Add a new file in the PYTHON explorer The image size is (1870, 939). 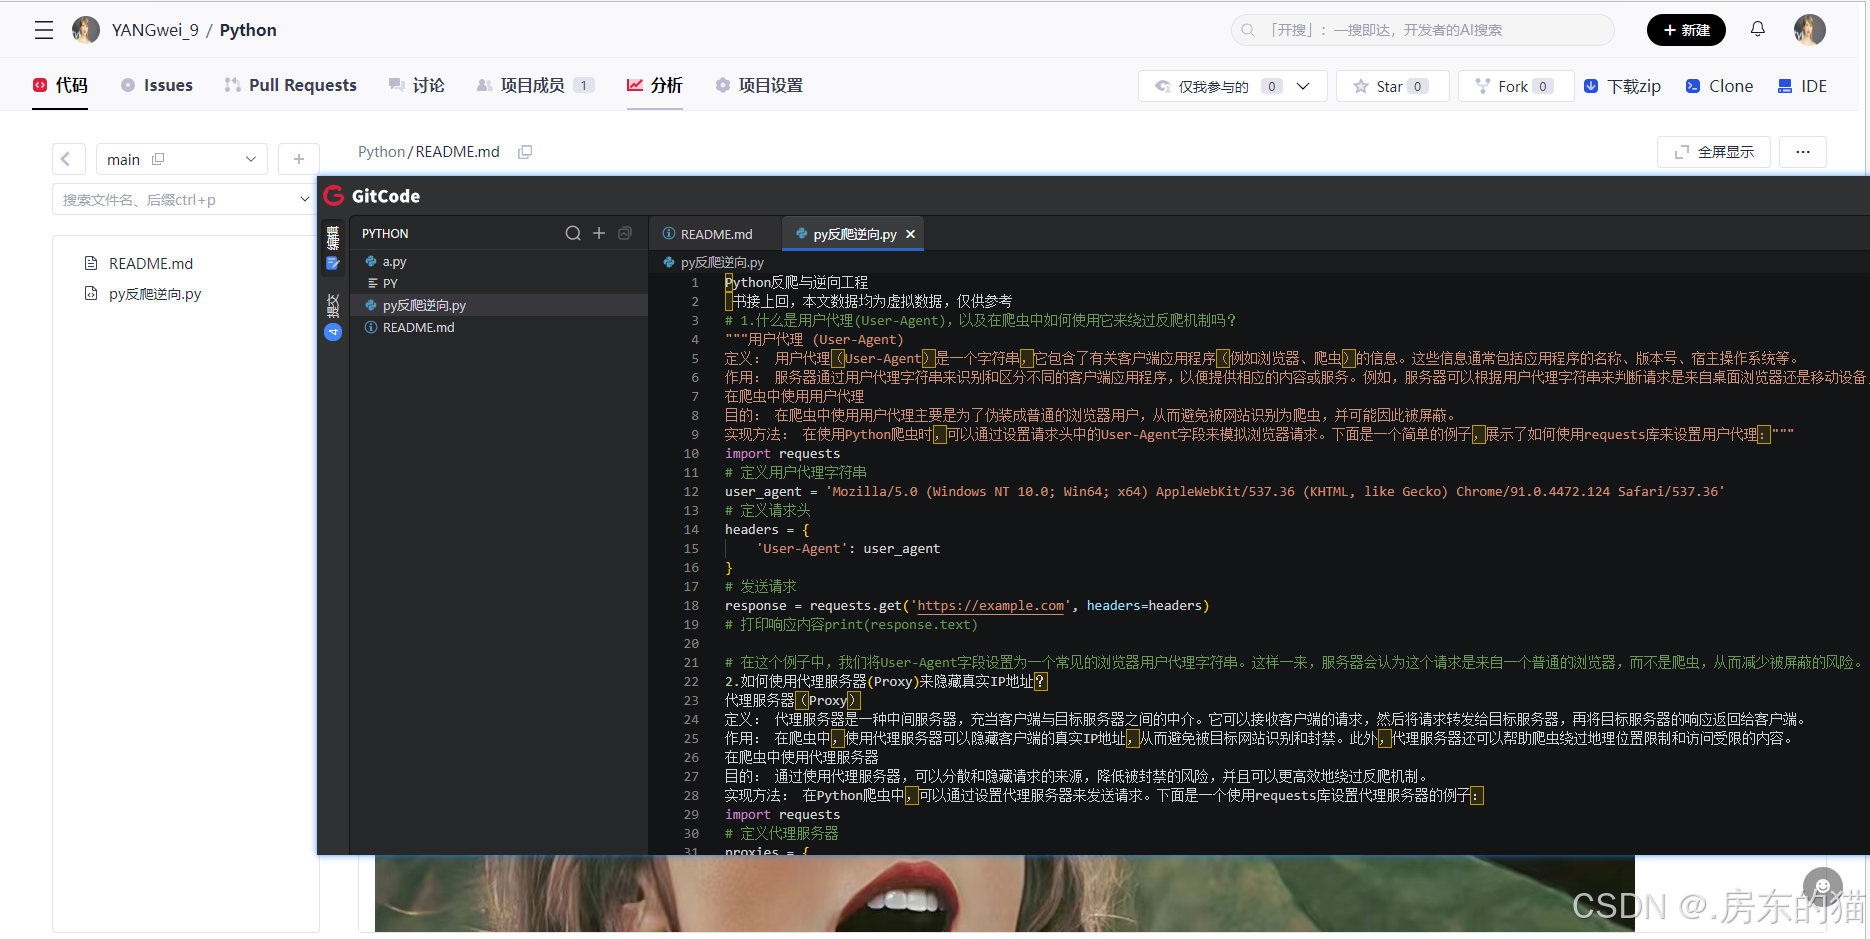599,233
